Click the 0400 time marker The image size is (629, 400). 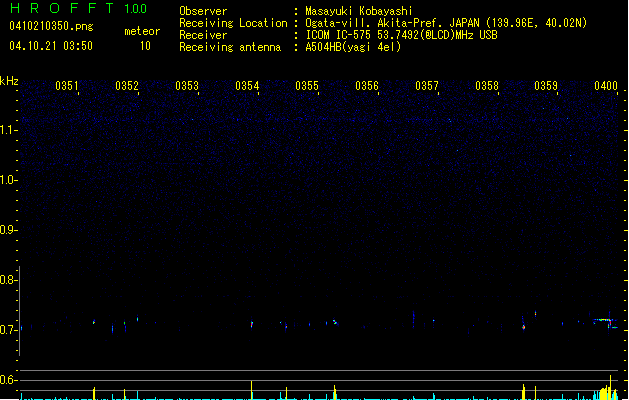(x=606, y=86)
